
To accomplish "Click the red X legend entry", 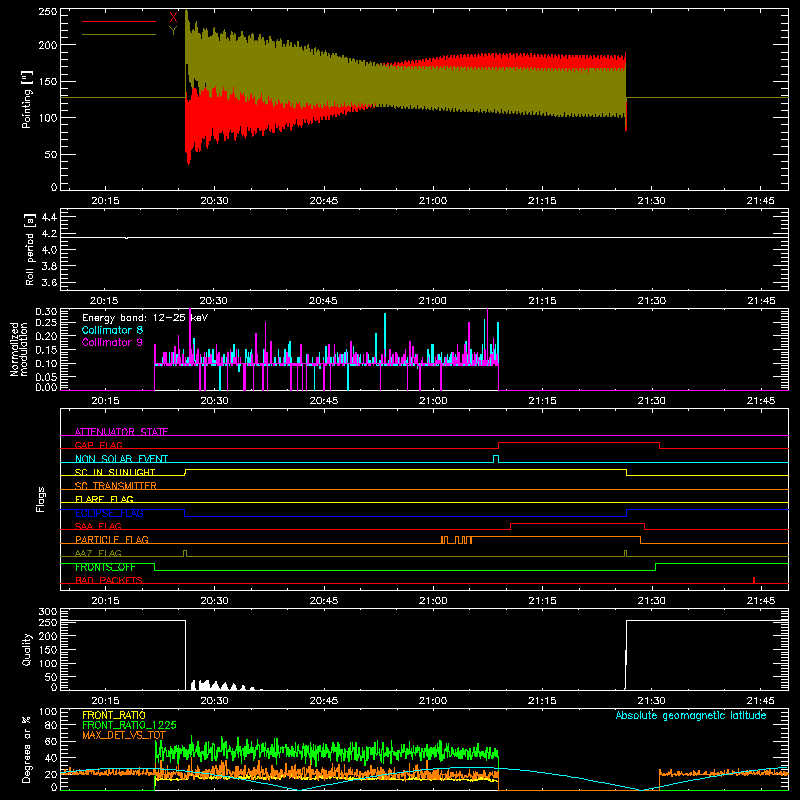I will [173, 18].
